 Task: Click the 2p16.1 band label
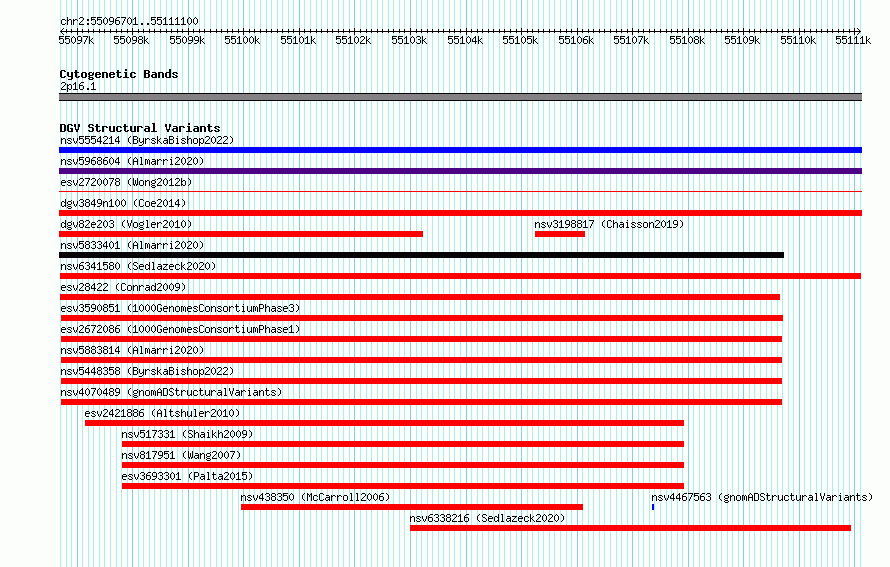tap(78, 86)
